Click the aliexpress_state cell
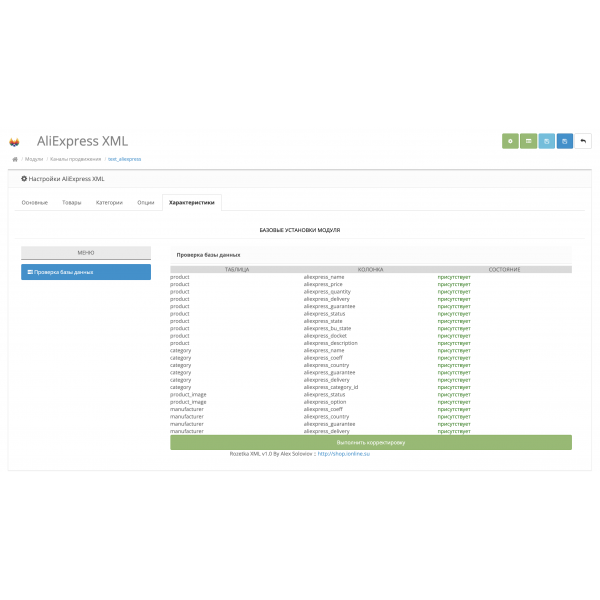600x600 pixels. coord(323,321)
